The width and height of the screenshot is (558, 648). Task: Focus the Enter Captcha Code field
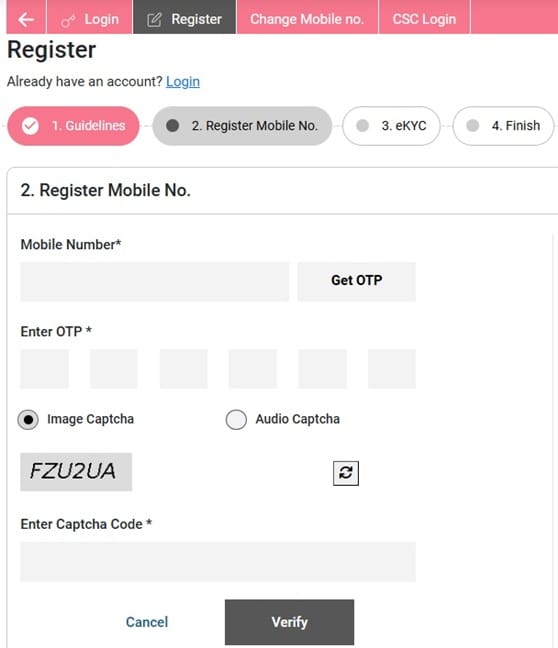pos(218,562)
